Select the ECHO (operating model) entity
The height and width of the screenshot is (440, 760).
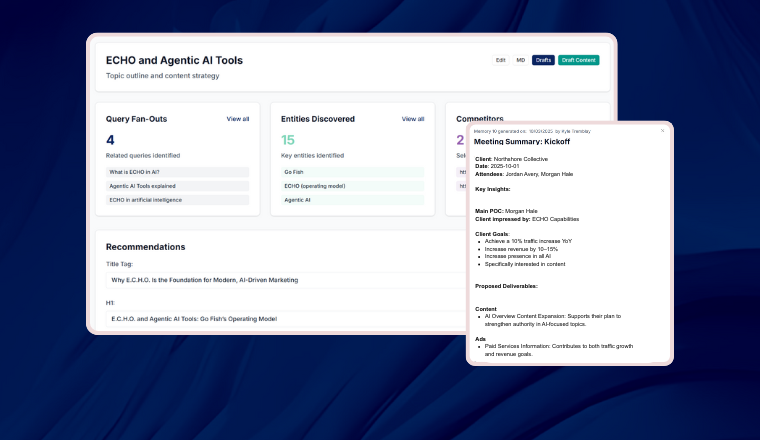pos(352,186)
